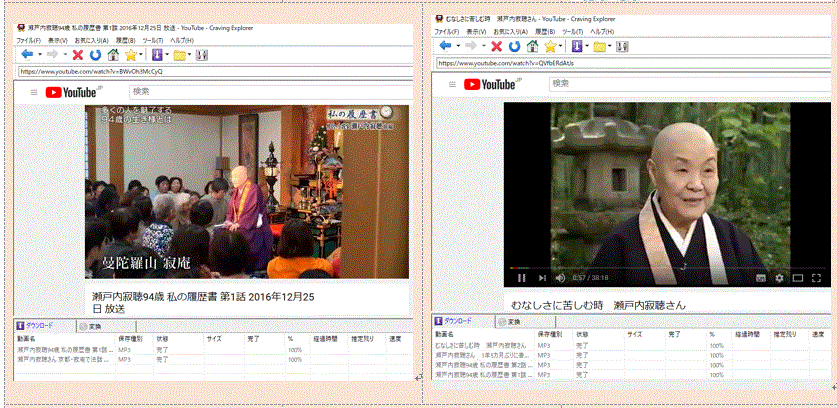This screenshot has width=837, height=408.
Task: Toggle subtitles in the right video player
Action: (761, 278)
